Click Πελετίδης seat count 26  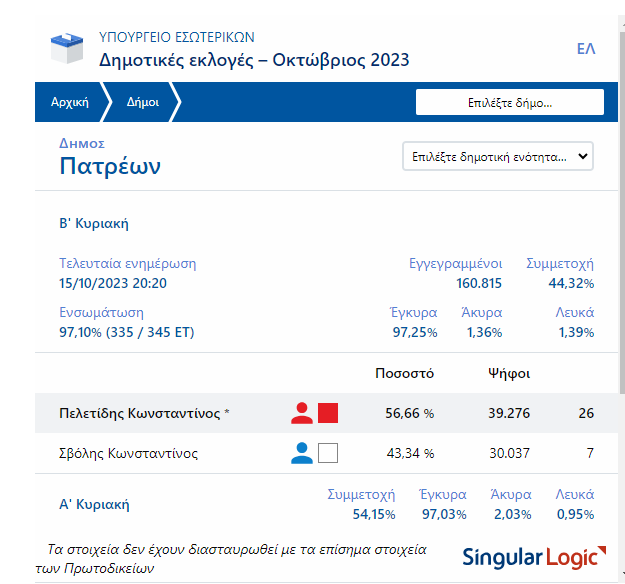[585, 413]
